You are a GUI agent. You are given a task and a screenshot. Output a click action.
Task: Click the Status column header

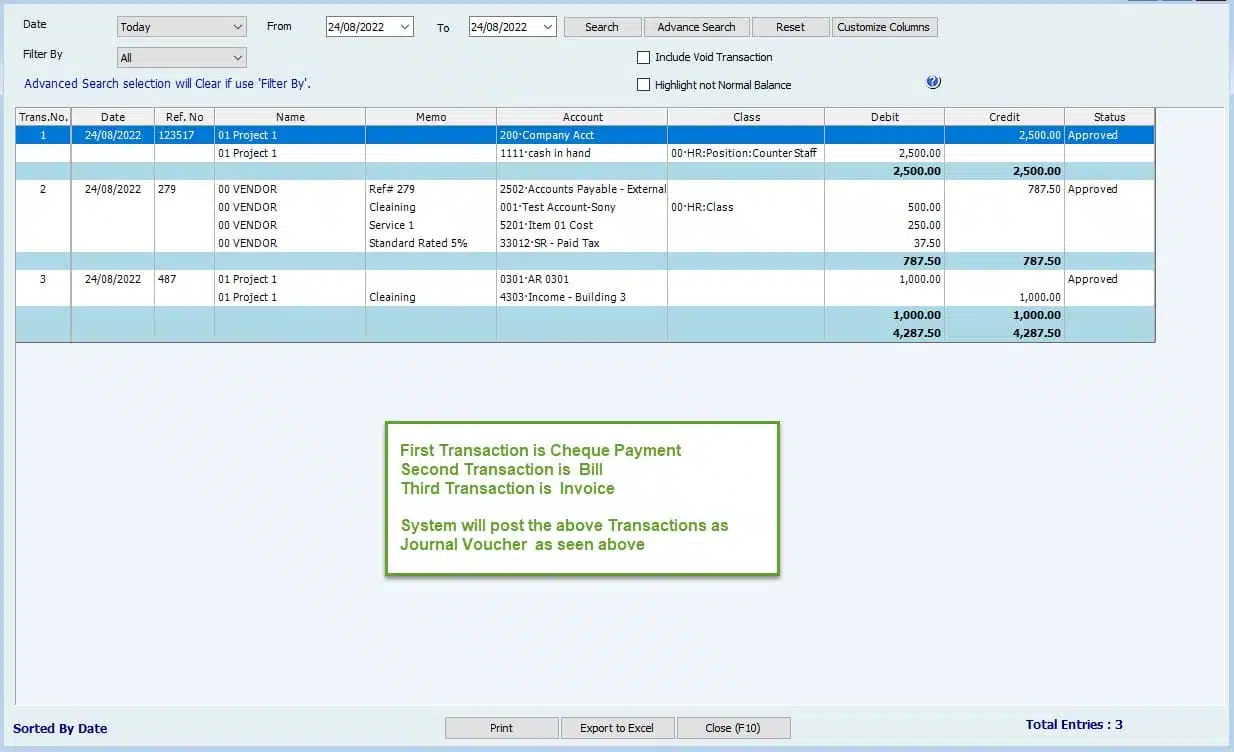coord(1110,117)
